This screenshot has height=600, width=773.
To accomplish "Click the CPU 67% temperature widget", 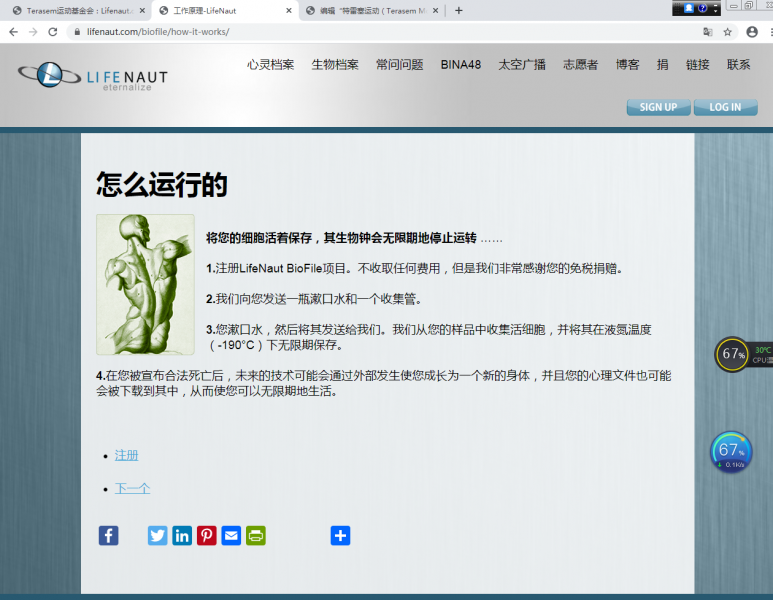I will click(x=743, y=354).
